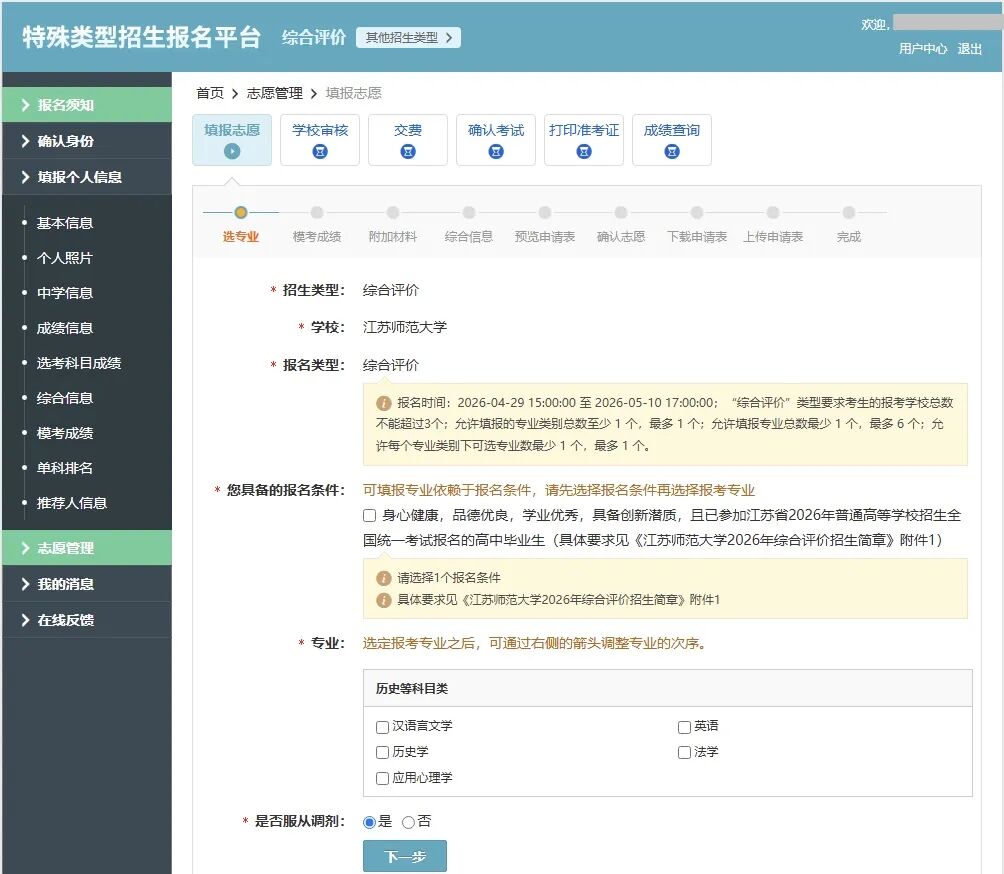The width and height of the screenshot is (1004, 874).
Task: Click the play icon under 填报志愿
Action: tap(232, 152)
